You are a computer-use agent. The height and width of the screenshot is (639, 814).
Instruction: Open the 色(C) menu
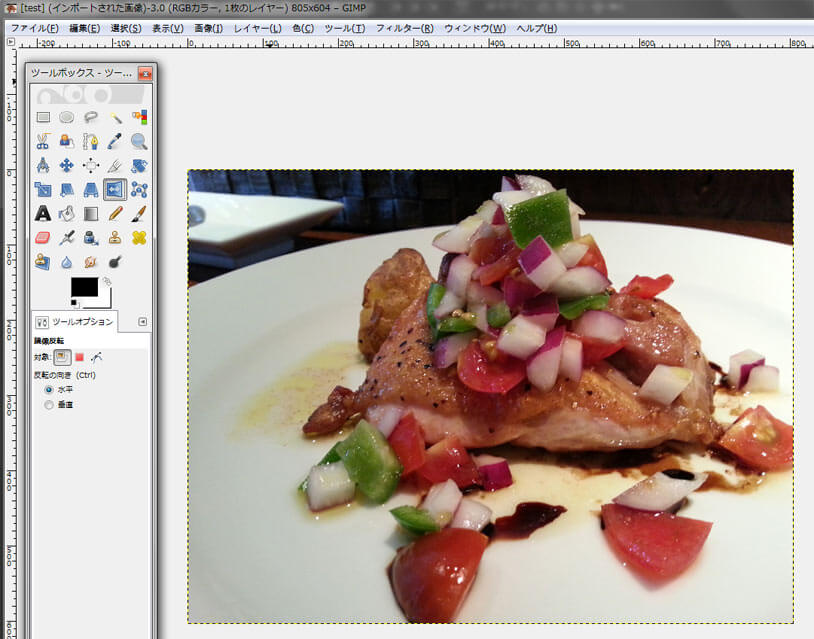coord(303,28)
